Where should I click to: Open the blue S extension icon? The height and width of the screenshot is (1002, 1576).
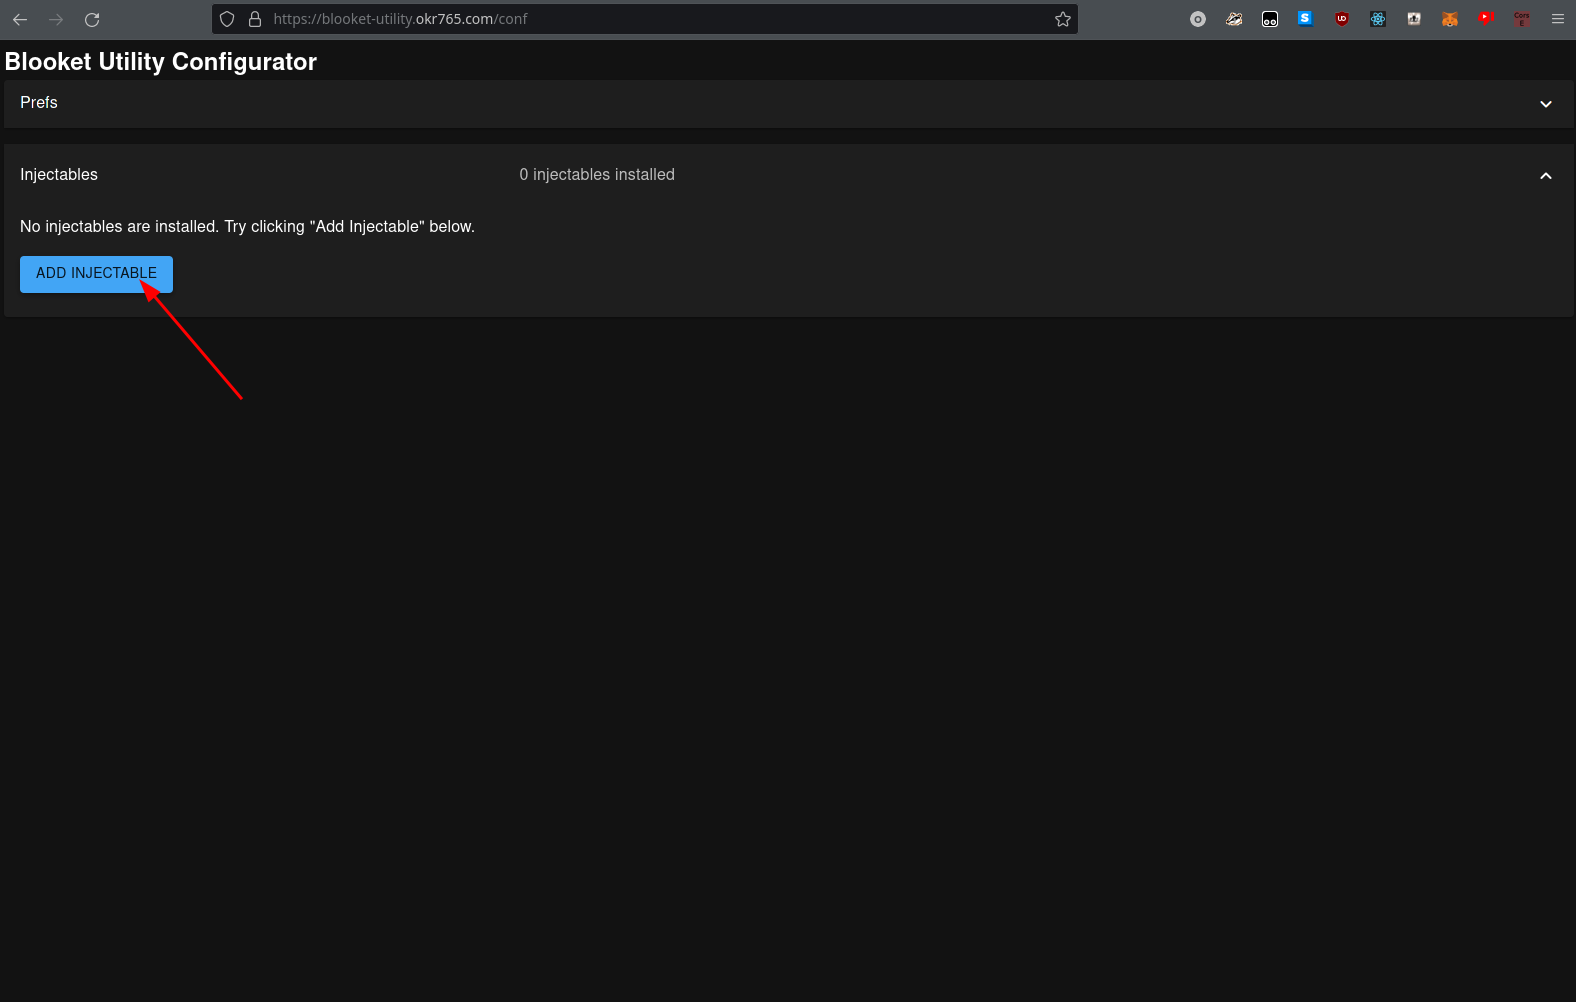coord(1306,19)
